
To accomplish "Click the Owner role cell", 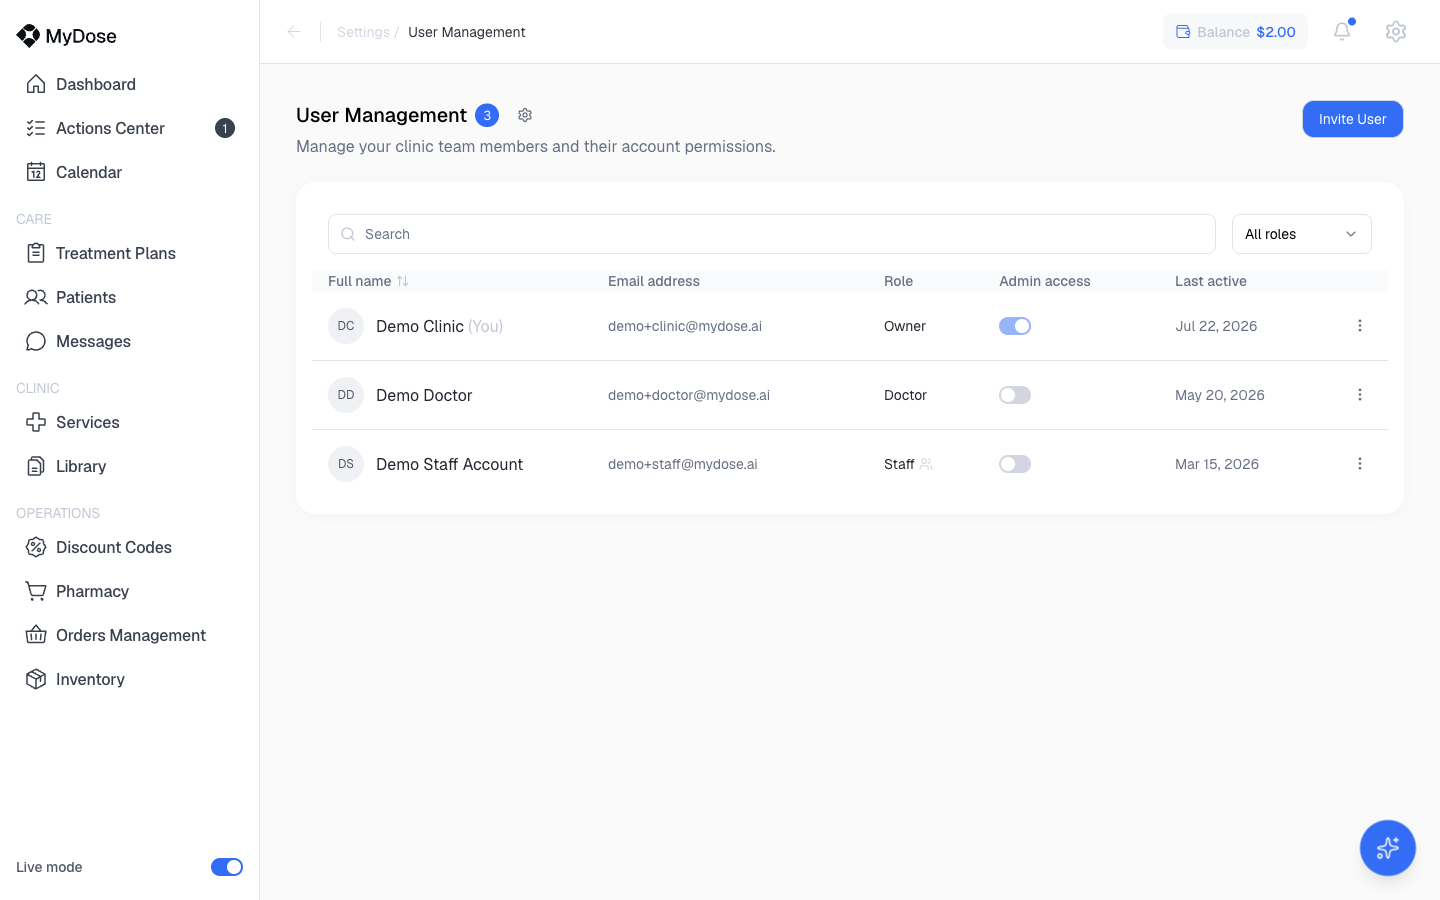I will click(x=905, y=326).
